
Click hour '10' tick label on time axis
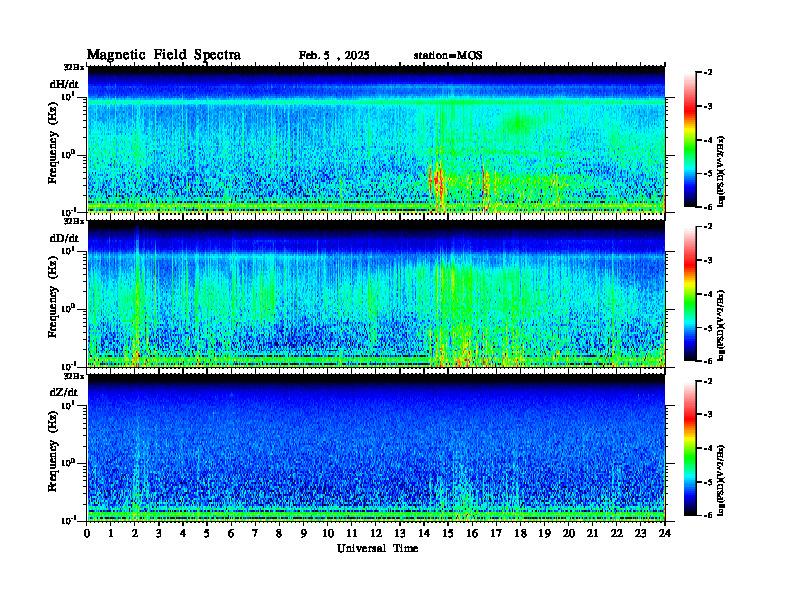(328, 534)
